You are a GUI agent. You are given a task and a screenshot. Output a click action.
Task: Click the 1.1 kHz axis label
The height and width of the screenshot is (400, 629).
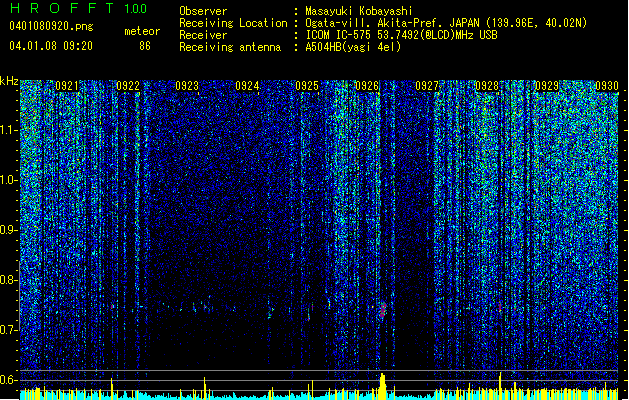(x=9, y=130)
